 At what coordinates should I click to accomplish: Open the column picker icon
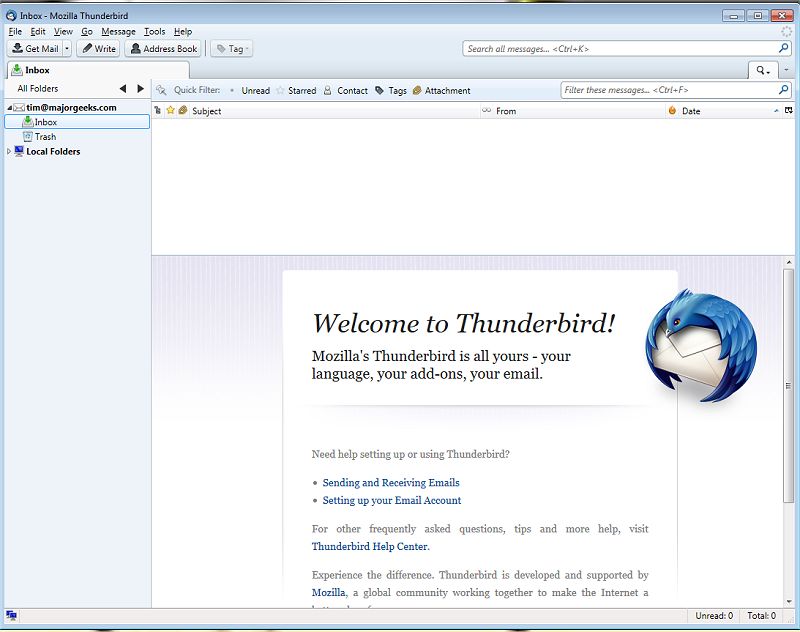pos(789,111)
